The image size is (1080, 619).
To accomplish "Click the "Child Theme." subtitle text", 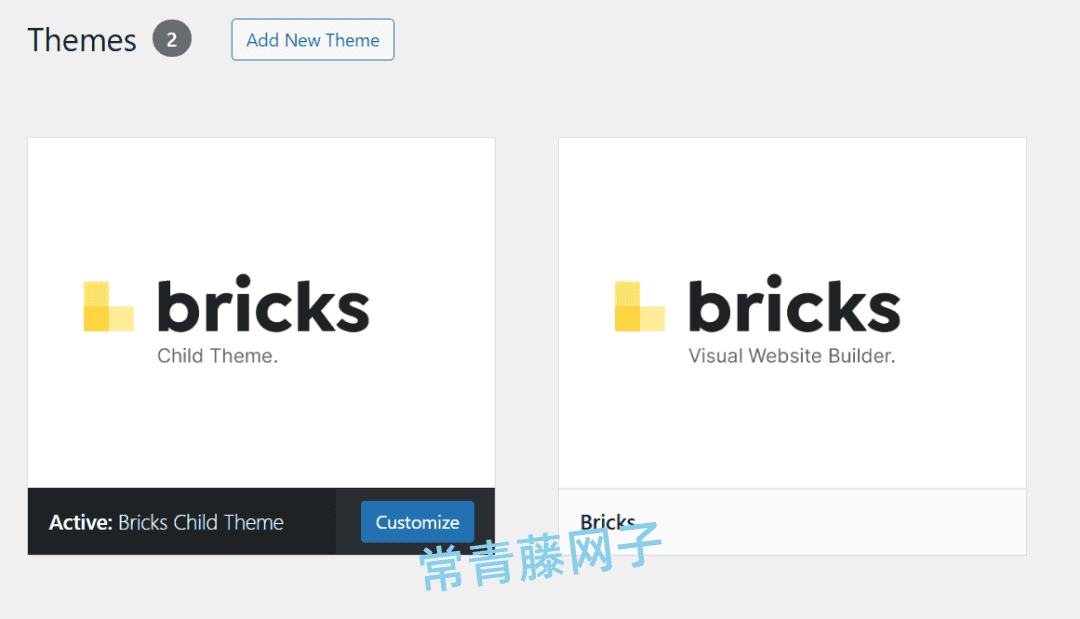I will point(217,356).
